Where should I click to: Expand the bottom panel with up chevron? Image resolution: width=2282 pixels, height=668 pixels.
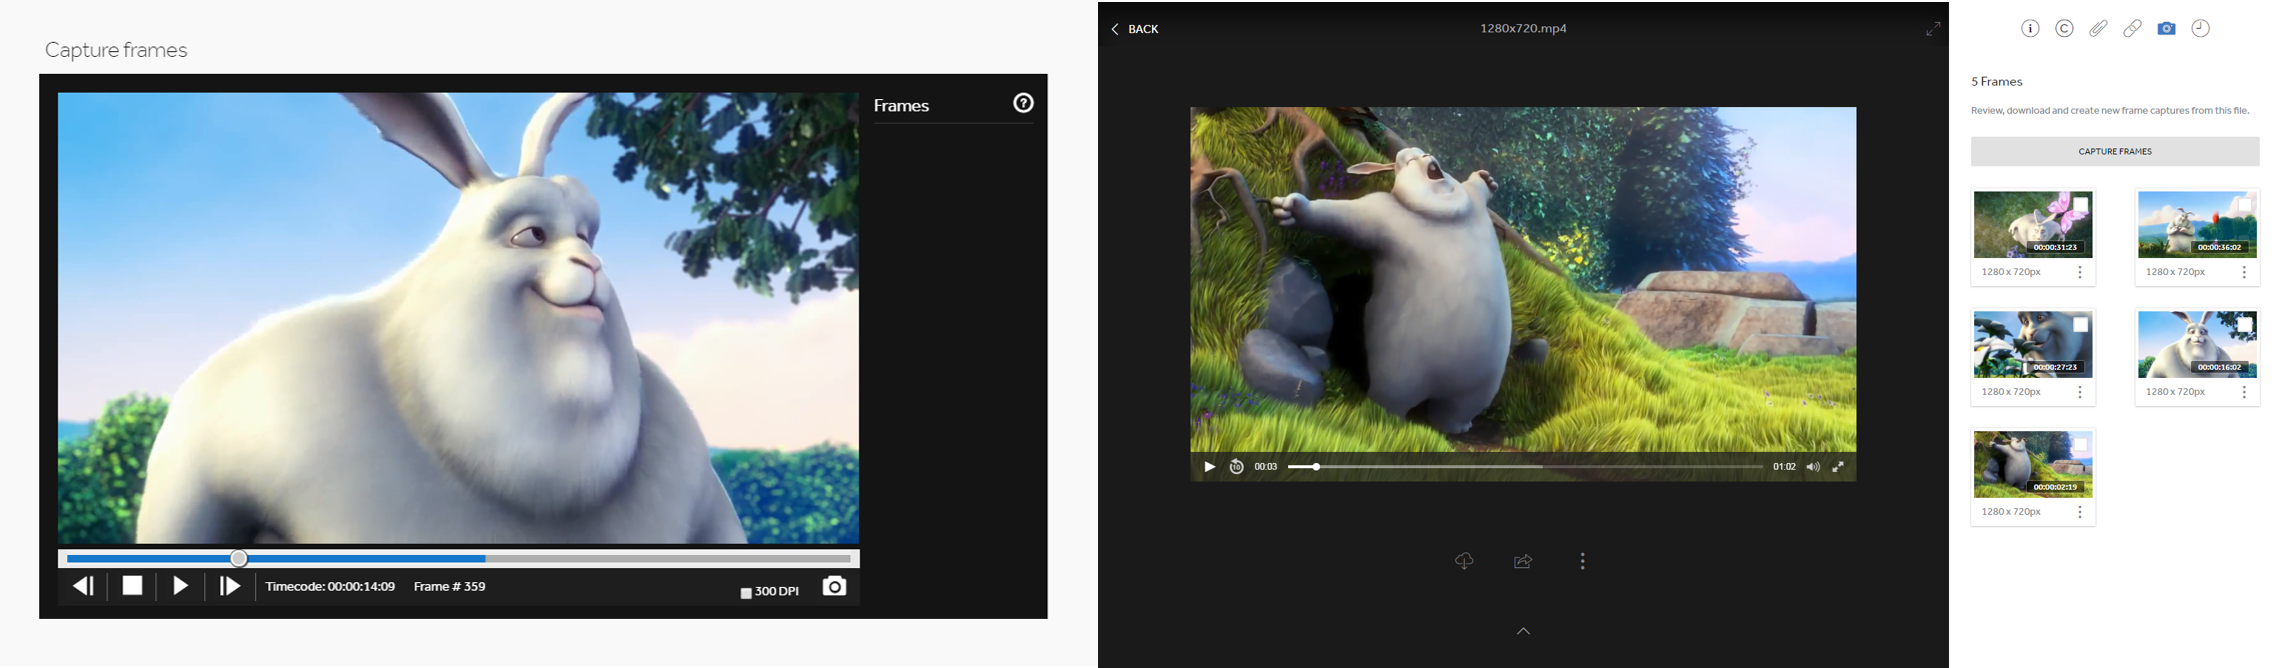(1523, 631)
